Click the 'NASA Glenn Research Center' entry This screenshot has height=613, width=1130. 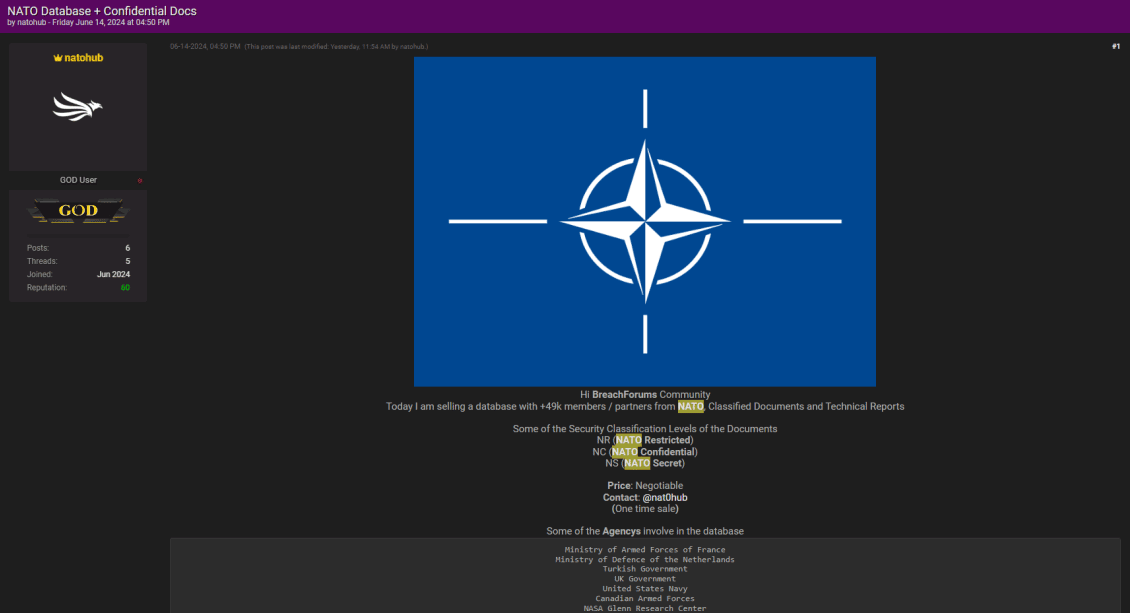pos(645,609)
